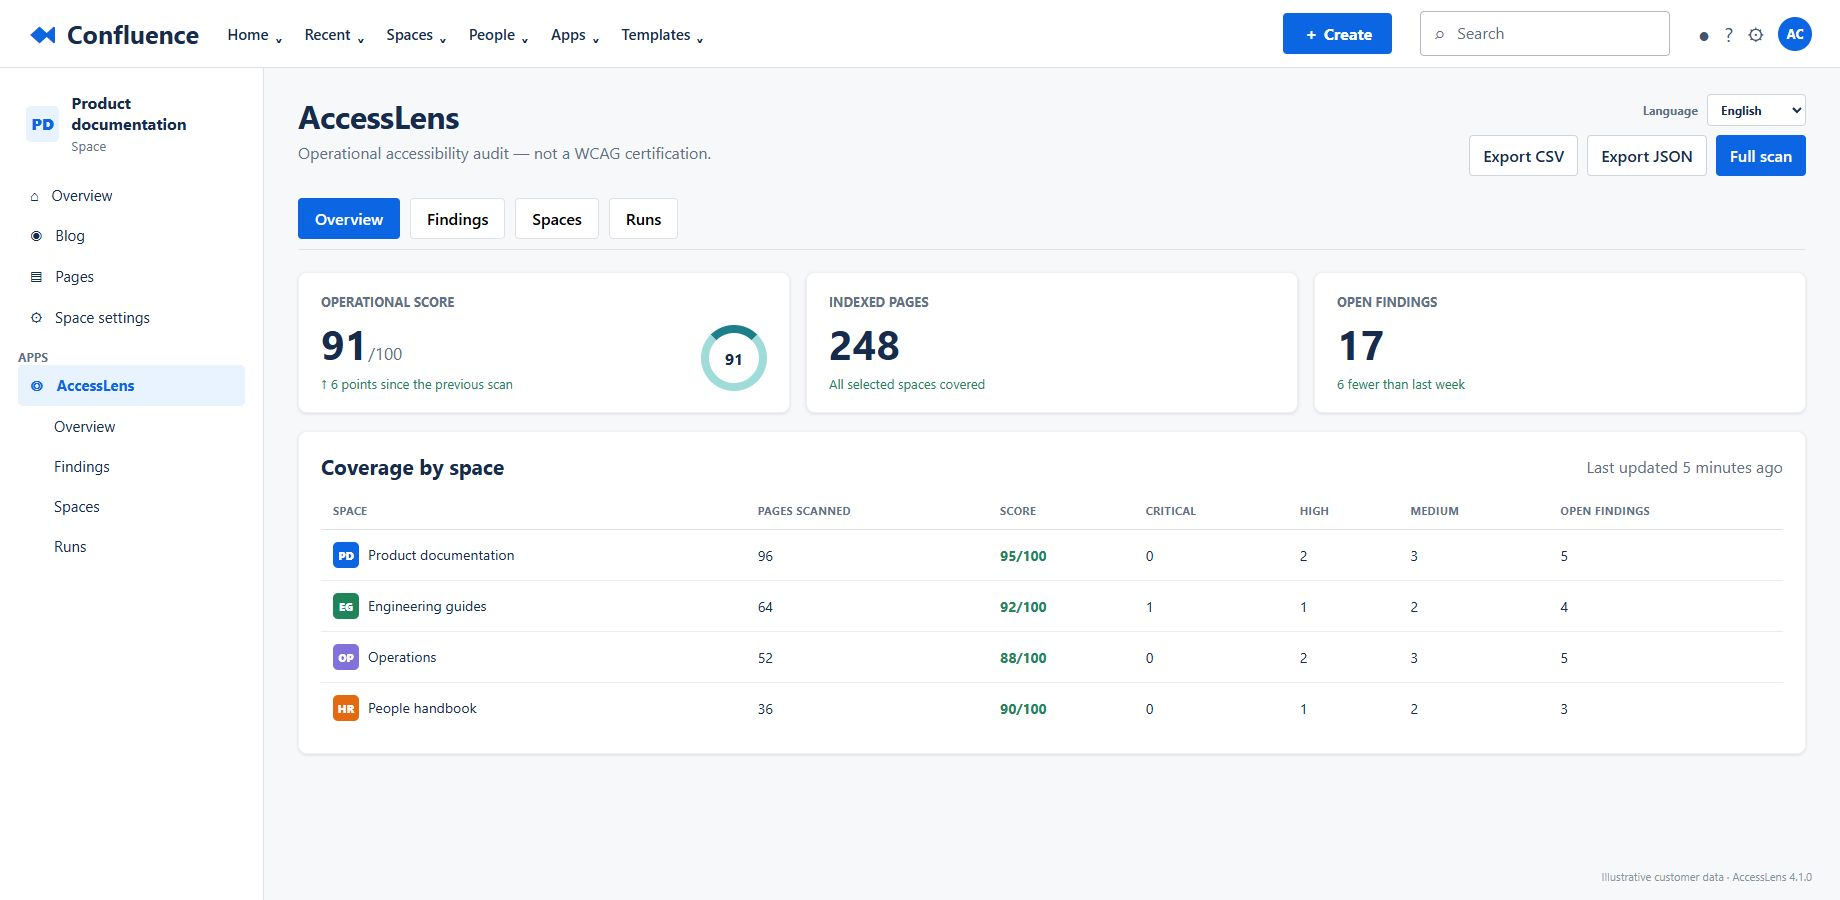Viewport: 1840px width, 900px height.
Task: Open Pages in the sidebar
Action: 131,277
